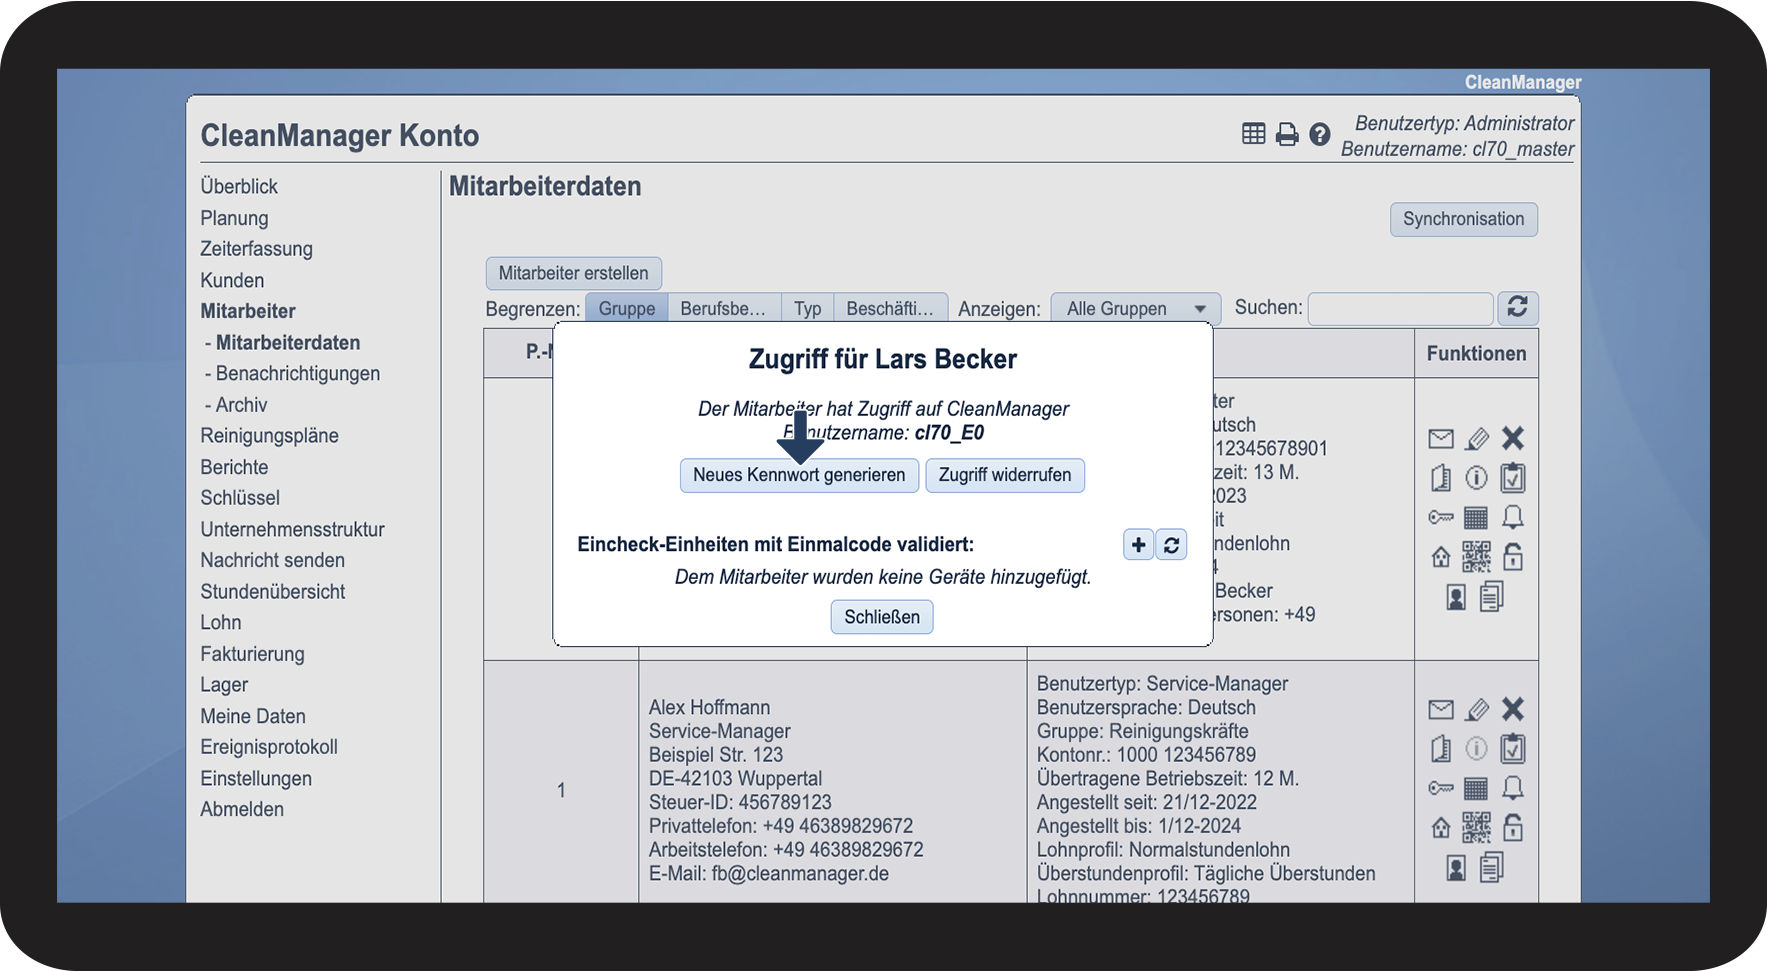Image resolution: width=1767 pixels, height=971 pixels.
Task: Select the Berufsbe… filter tab
Action: tap(723, 308)
